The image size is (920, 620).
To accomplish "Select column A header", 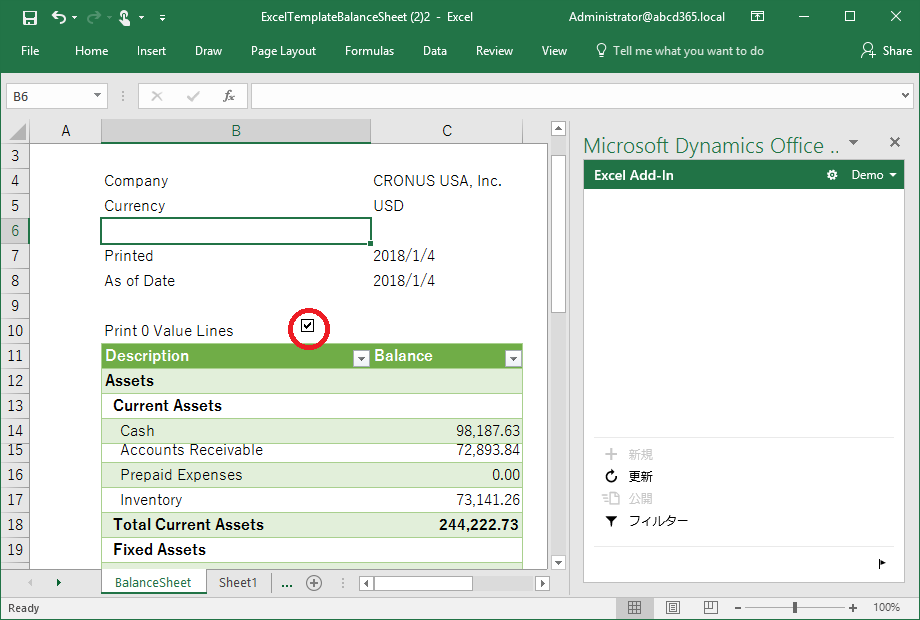I will point(66,131).
